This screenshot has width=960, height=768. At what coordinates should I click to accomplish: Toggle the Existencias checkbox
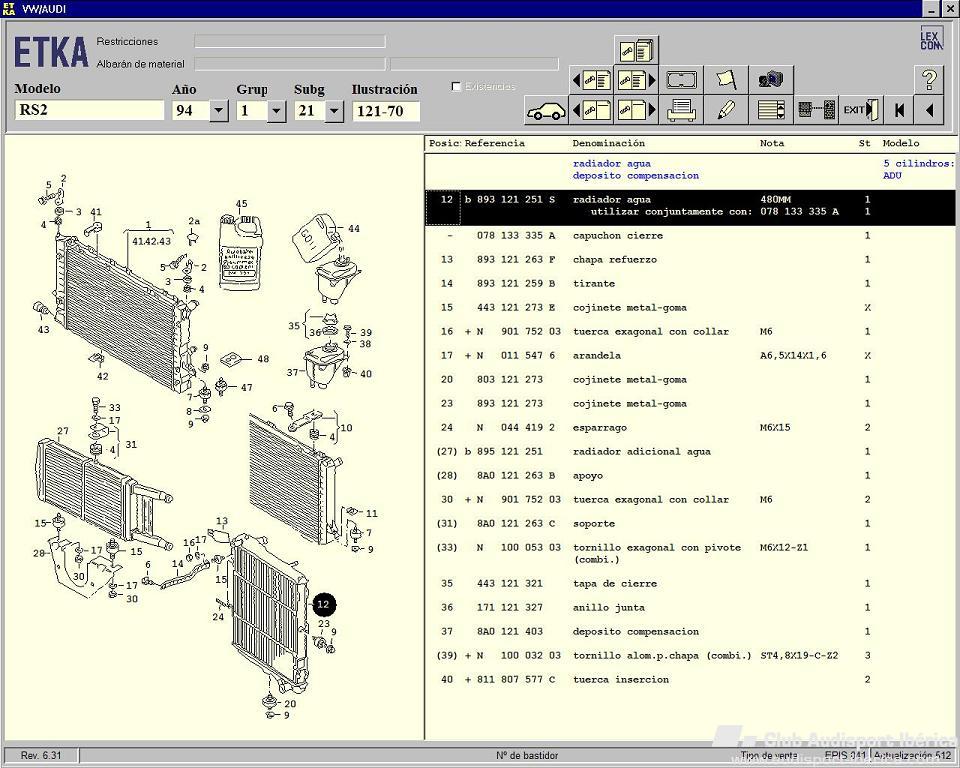click(x=456, y=86)
